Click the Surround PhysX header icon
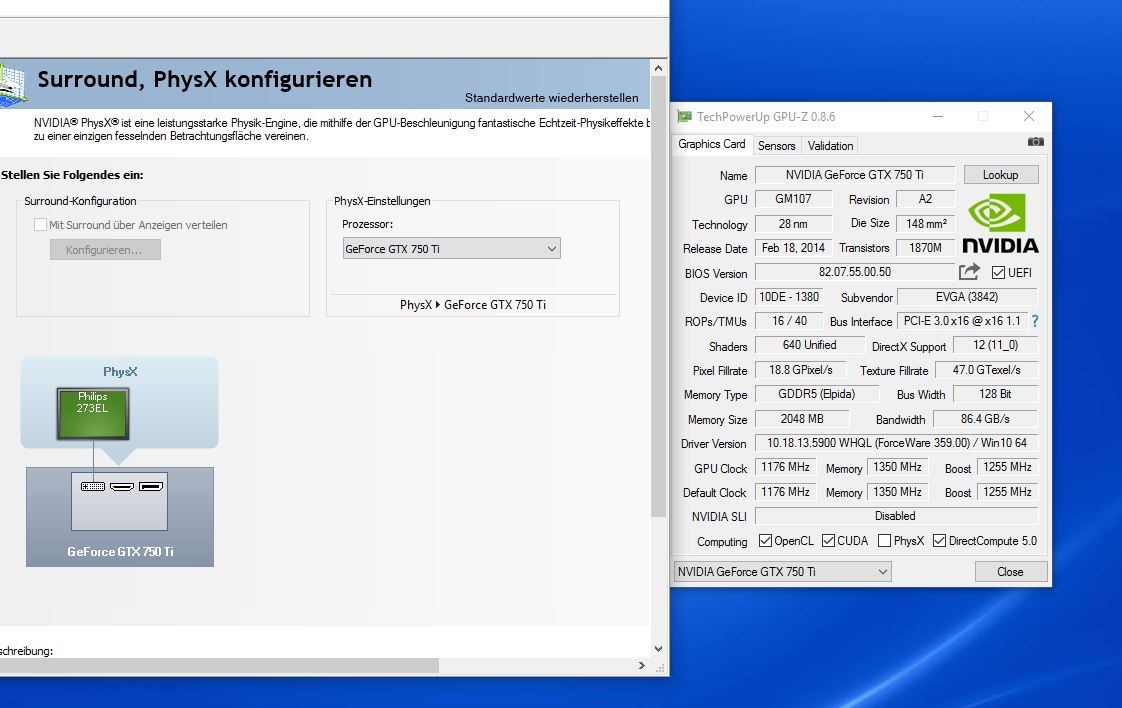1122x708 pixels. 13,84
